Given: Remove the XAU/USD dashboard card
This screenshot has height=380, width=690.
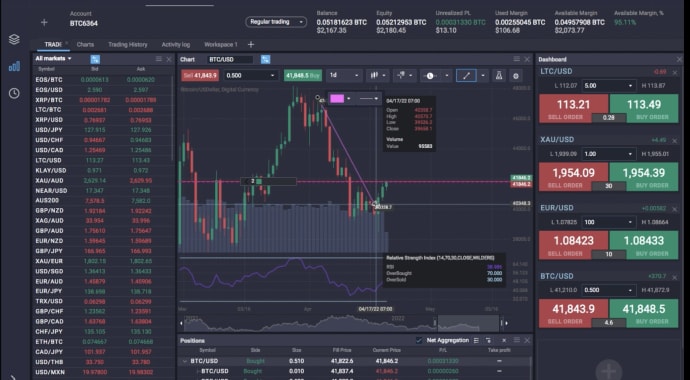Looking at the screenshot, I should (x=675, y=141).
